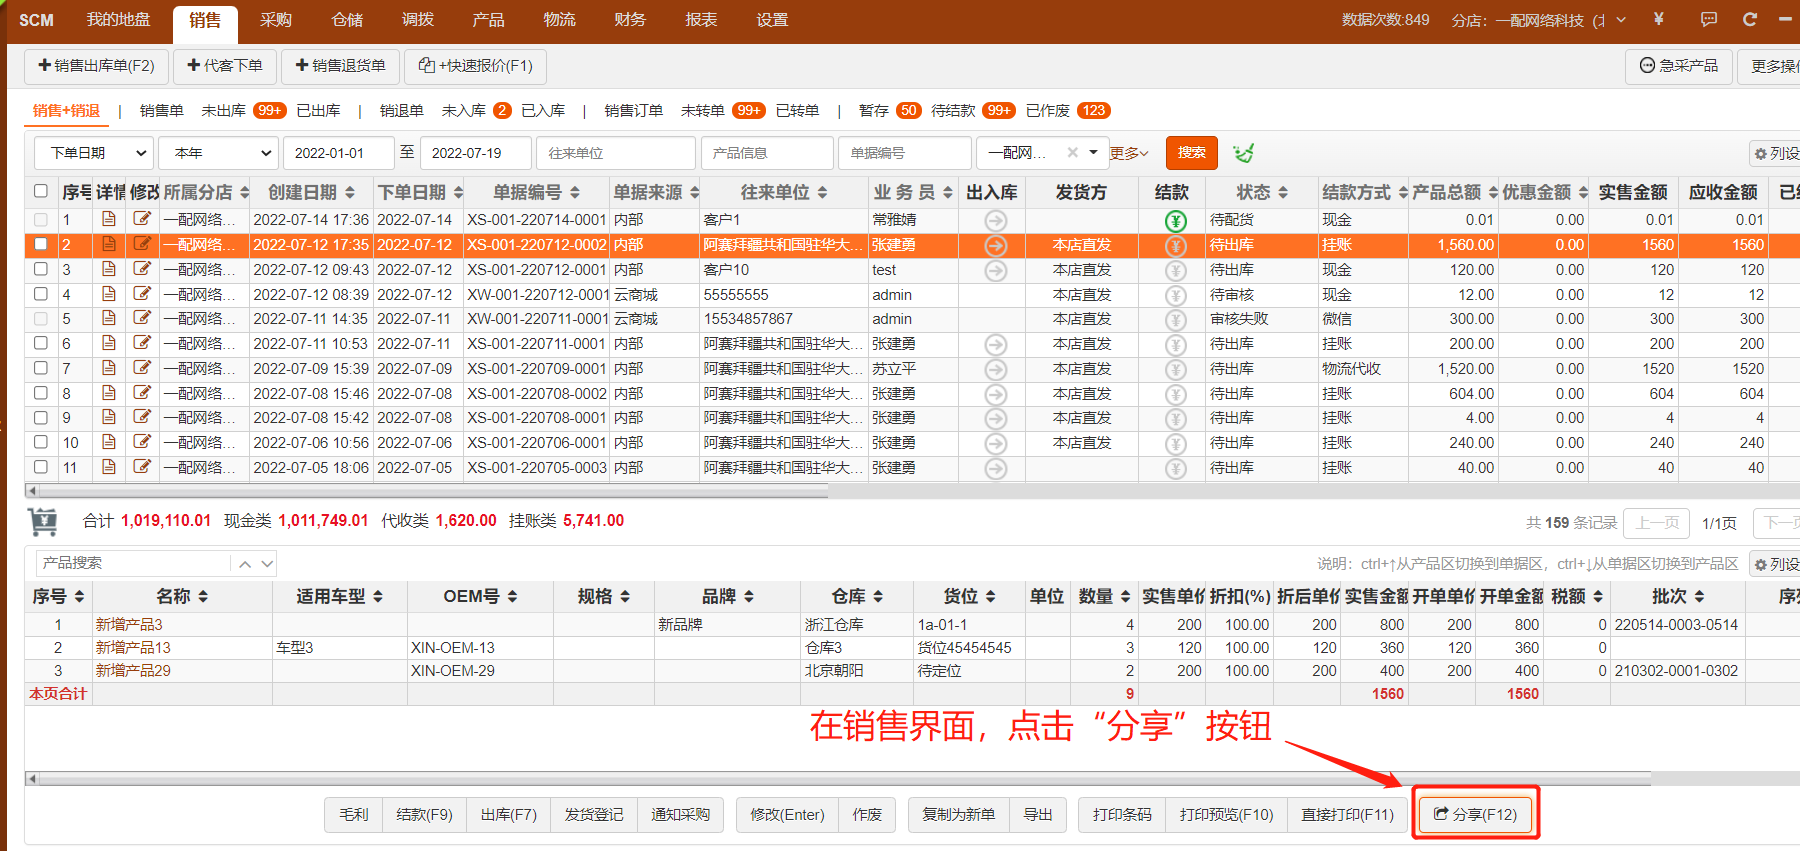This screenshot has width=1800, height=851.
Task: Click edit pencil icon for row 4
Action: pos(142,294)
